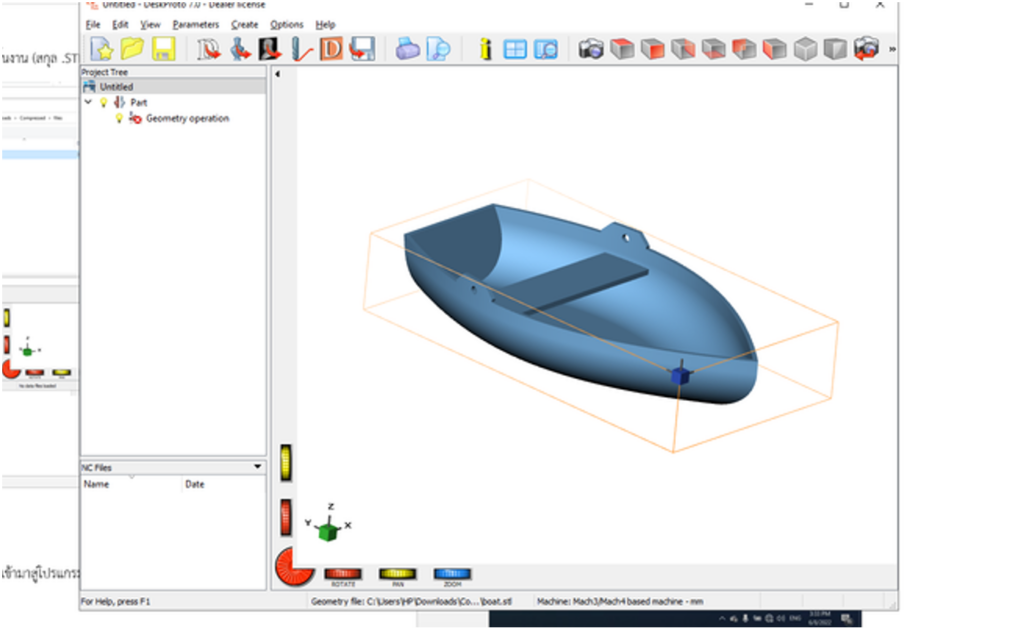Image resolution: width=1024 pixels, height=628 pixels.
Task: Click the New Project star icon
Action: coord(102,48)
